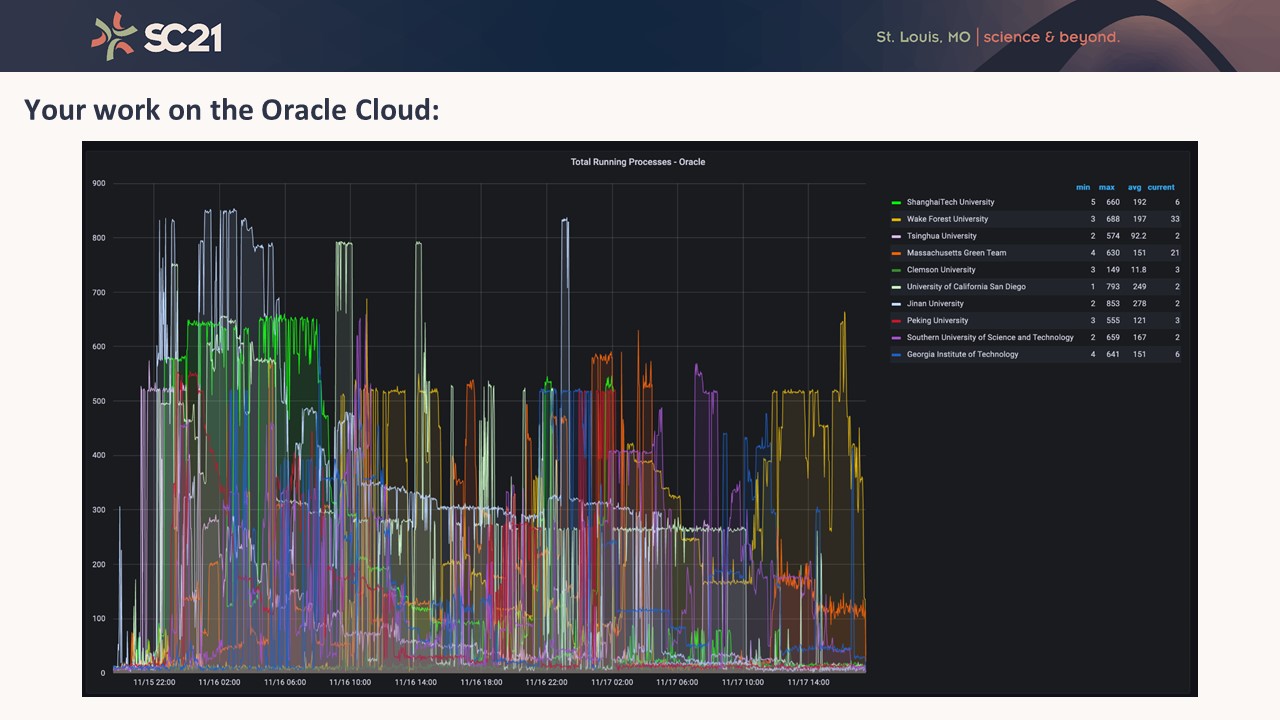The height and width of the screenshot is (720, 1280).
Task: Click UC San Diego's max value 793
Action: pyautogui.click(x=1113, y=287)
